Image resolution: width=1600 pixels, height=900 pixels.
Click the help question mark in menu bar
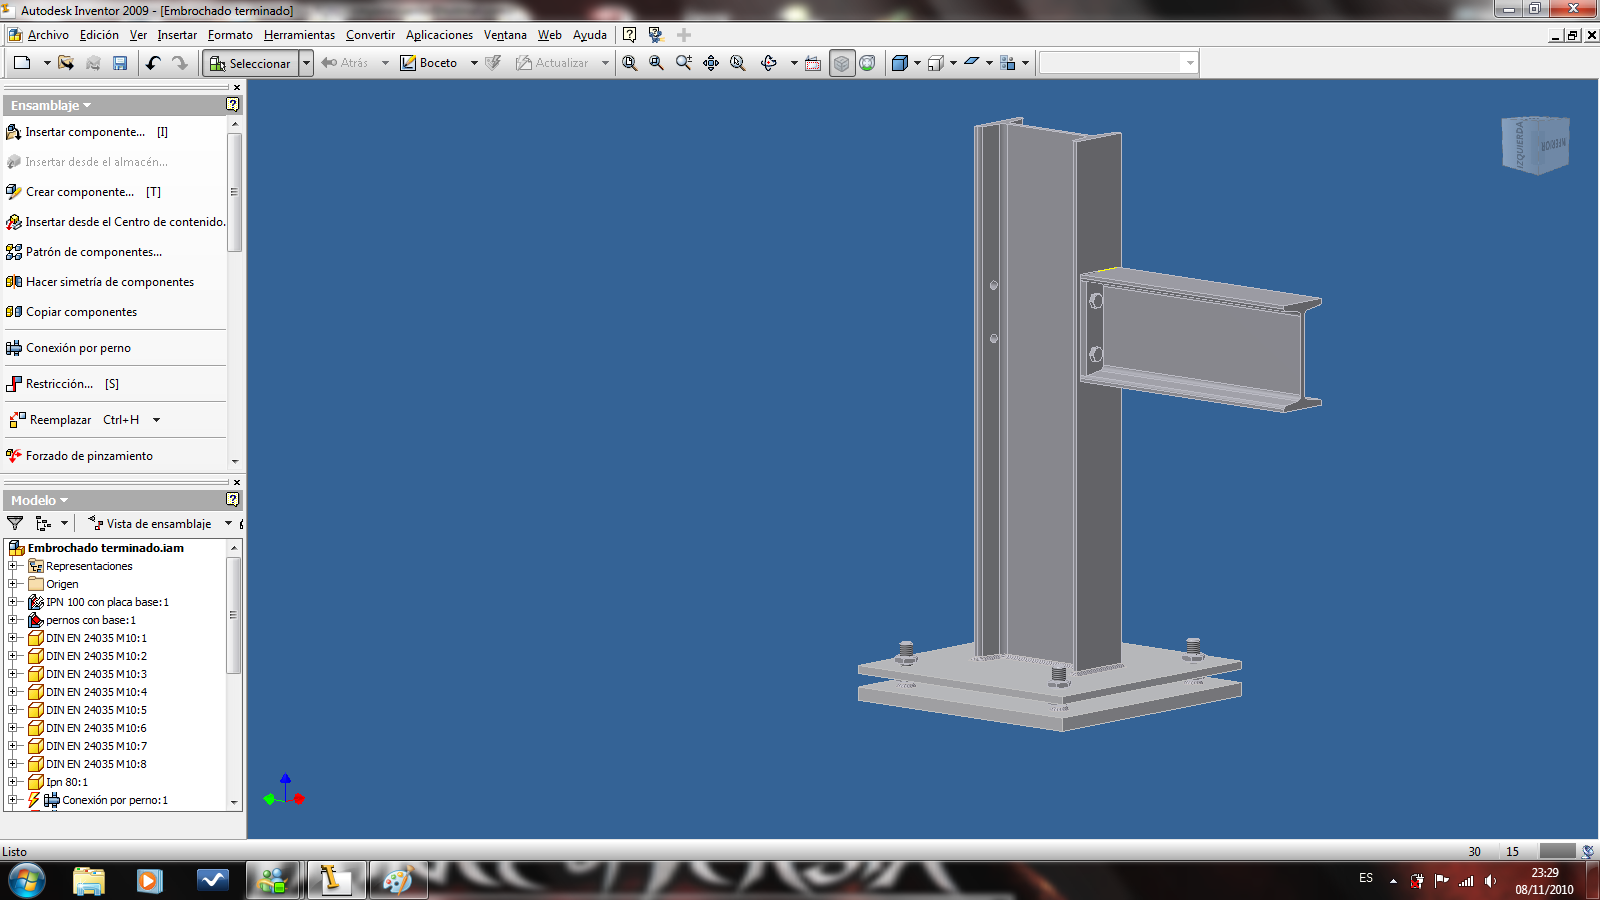(x=629, y=34)
